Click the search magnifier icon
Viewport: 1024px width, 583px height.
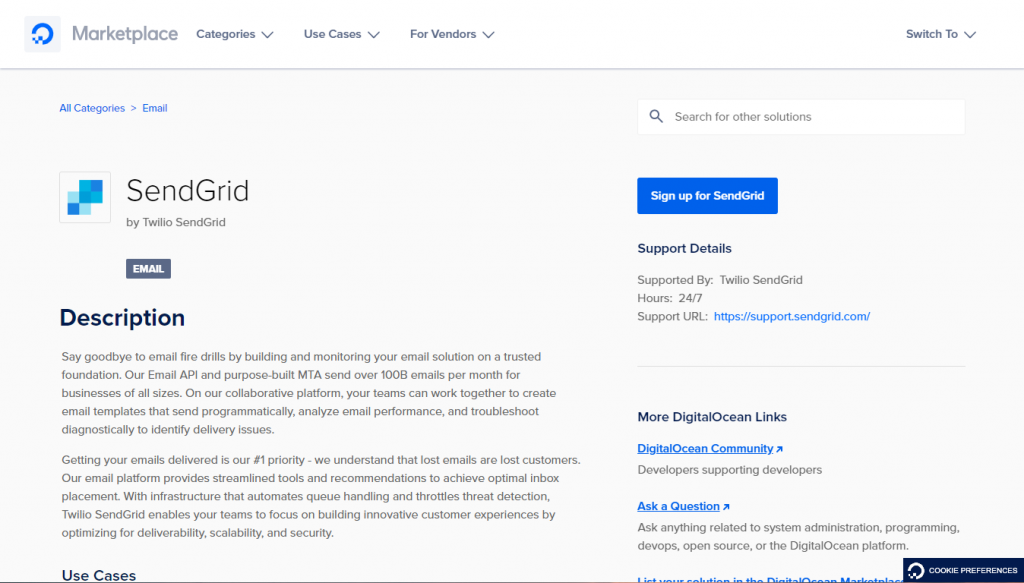(656, 116)
